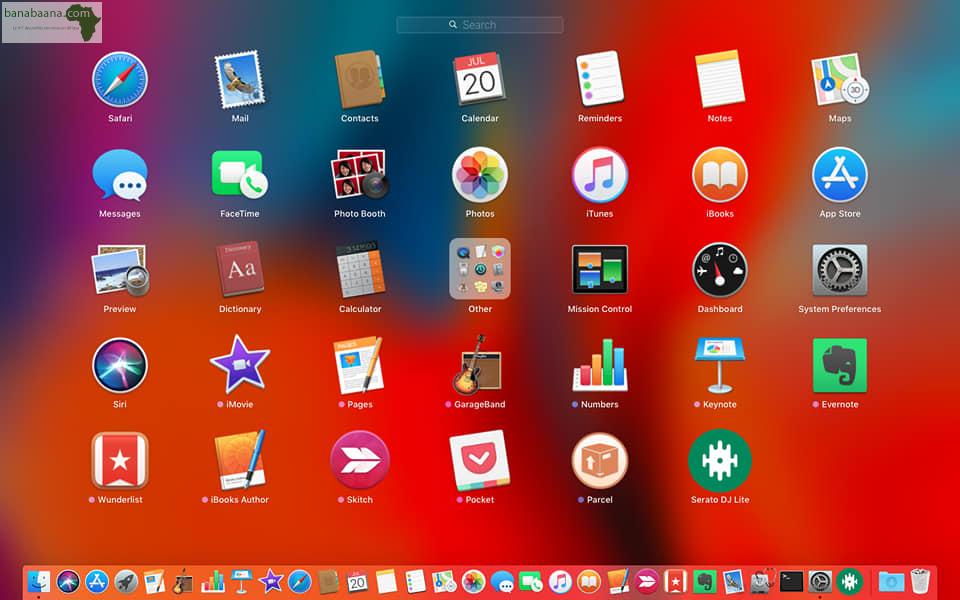Focus the Launchpad Search field

click(479, 24)
